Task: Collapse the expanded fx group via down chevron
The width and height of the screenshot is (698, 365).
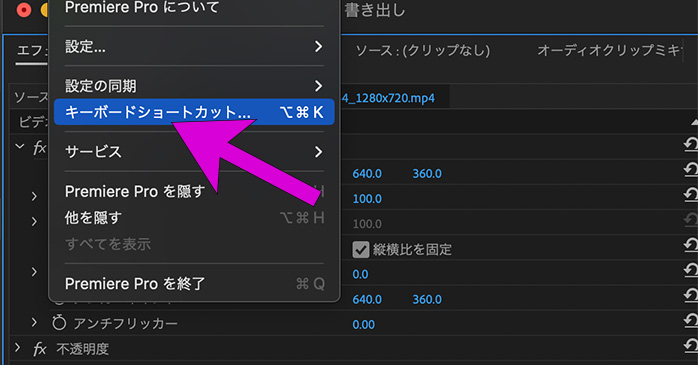Action: 20,146
